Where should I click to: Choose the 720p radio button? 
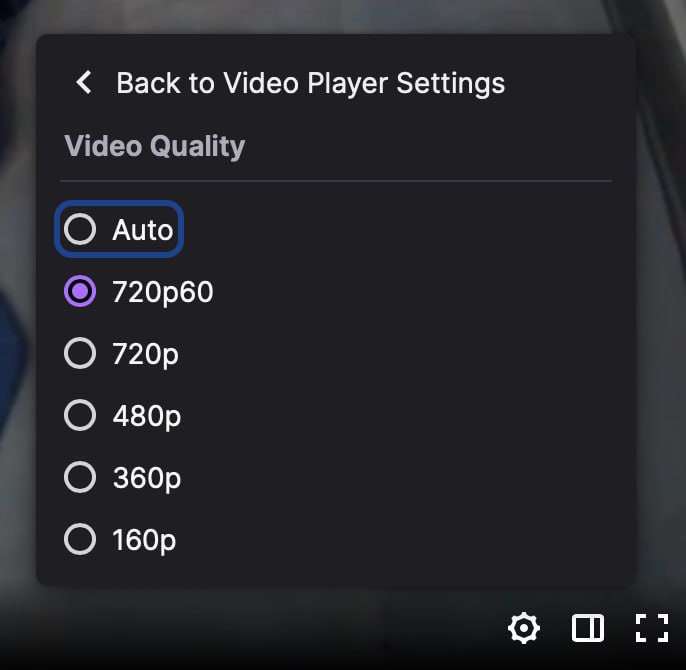[x=80, y=353]
